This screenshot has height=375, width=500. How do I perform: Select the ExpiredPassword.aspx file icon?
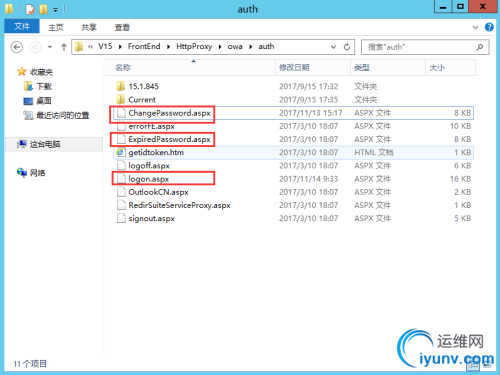[121, 139]
